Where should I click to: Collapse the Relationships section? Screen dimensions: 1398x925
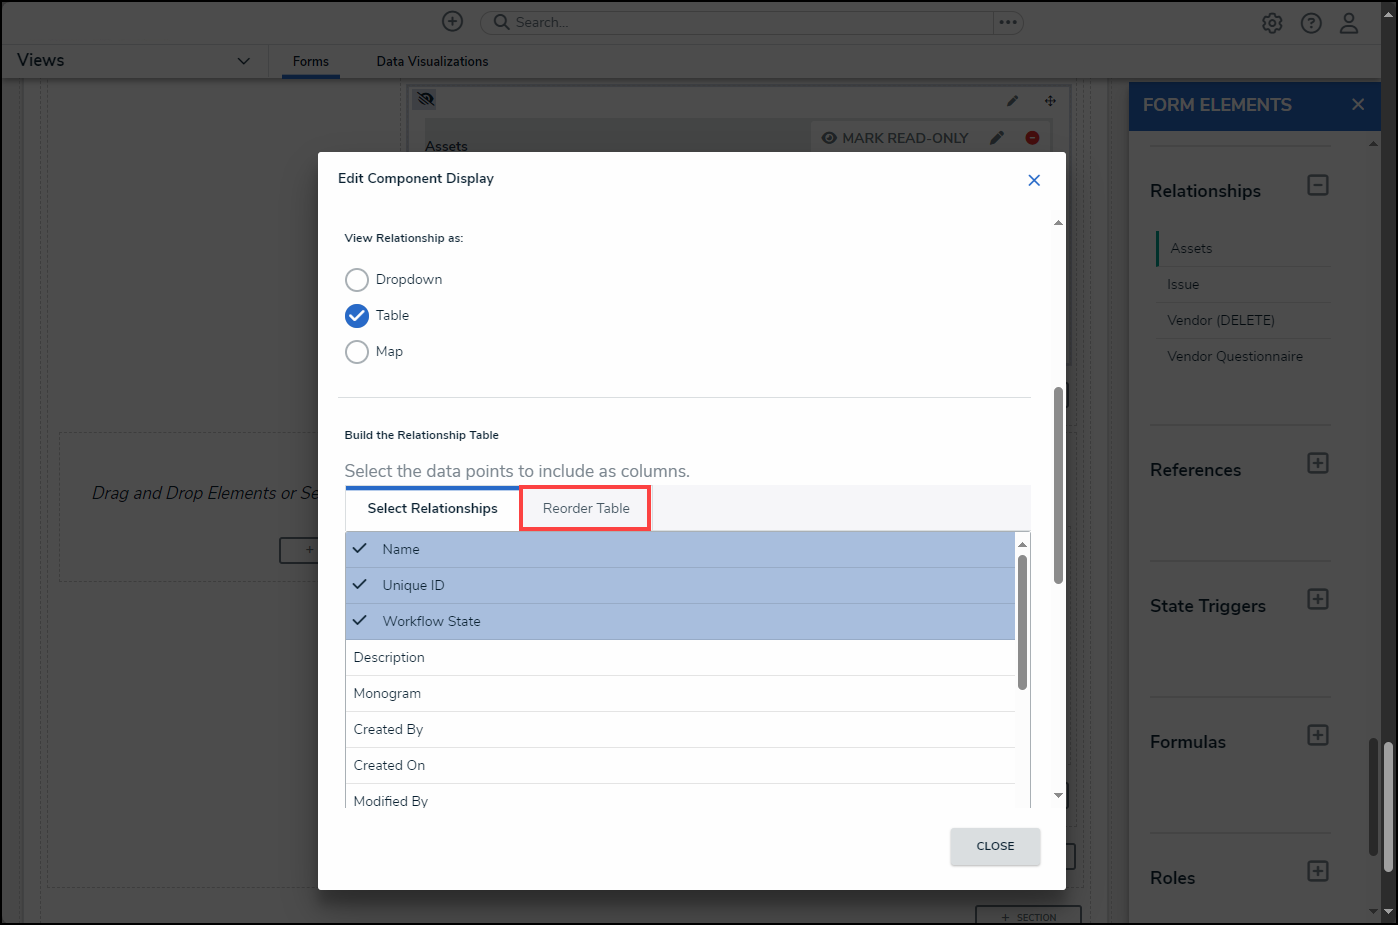(x=1318, y=186)
